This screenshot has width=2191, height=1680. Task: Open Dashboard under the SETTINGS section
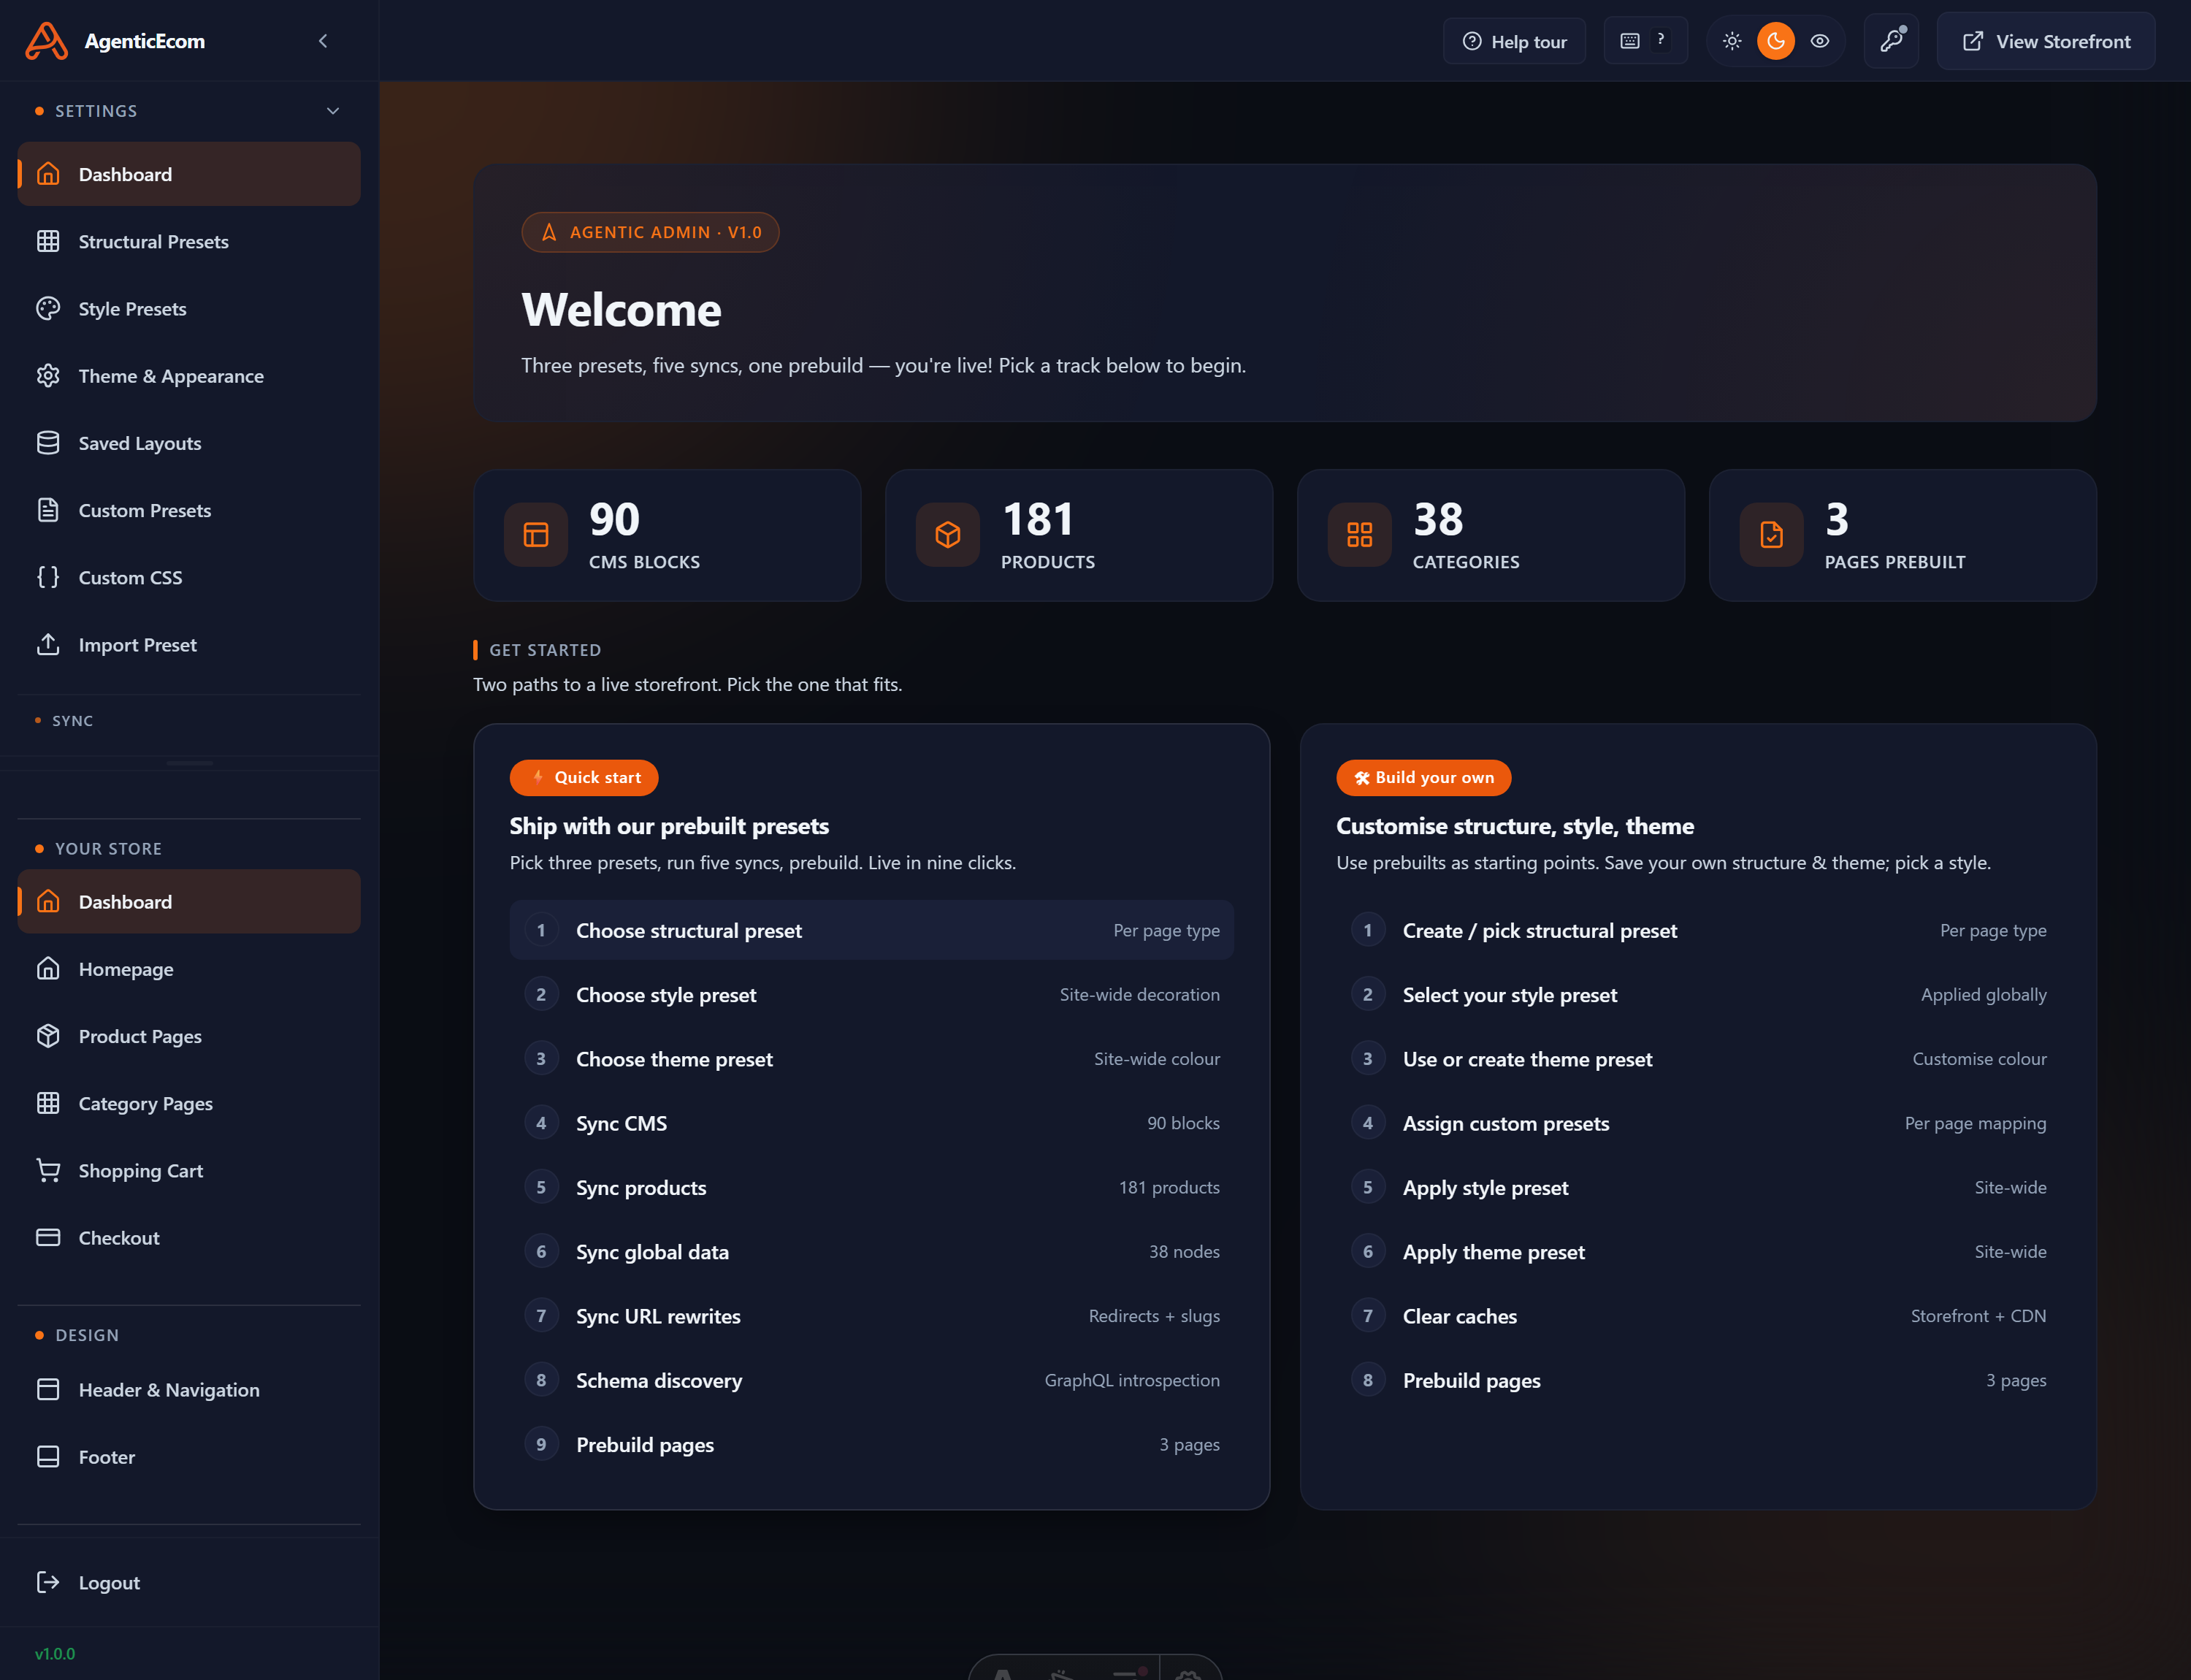pyautogui.click(x=189, y=174)
